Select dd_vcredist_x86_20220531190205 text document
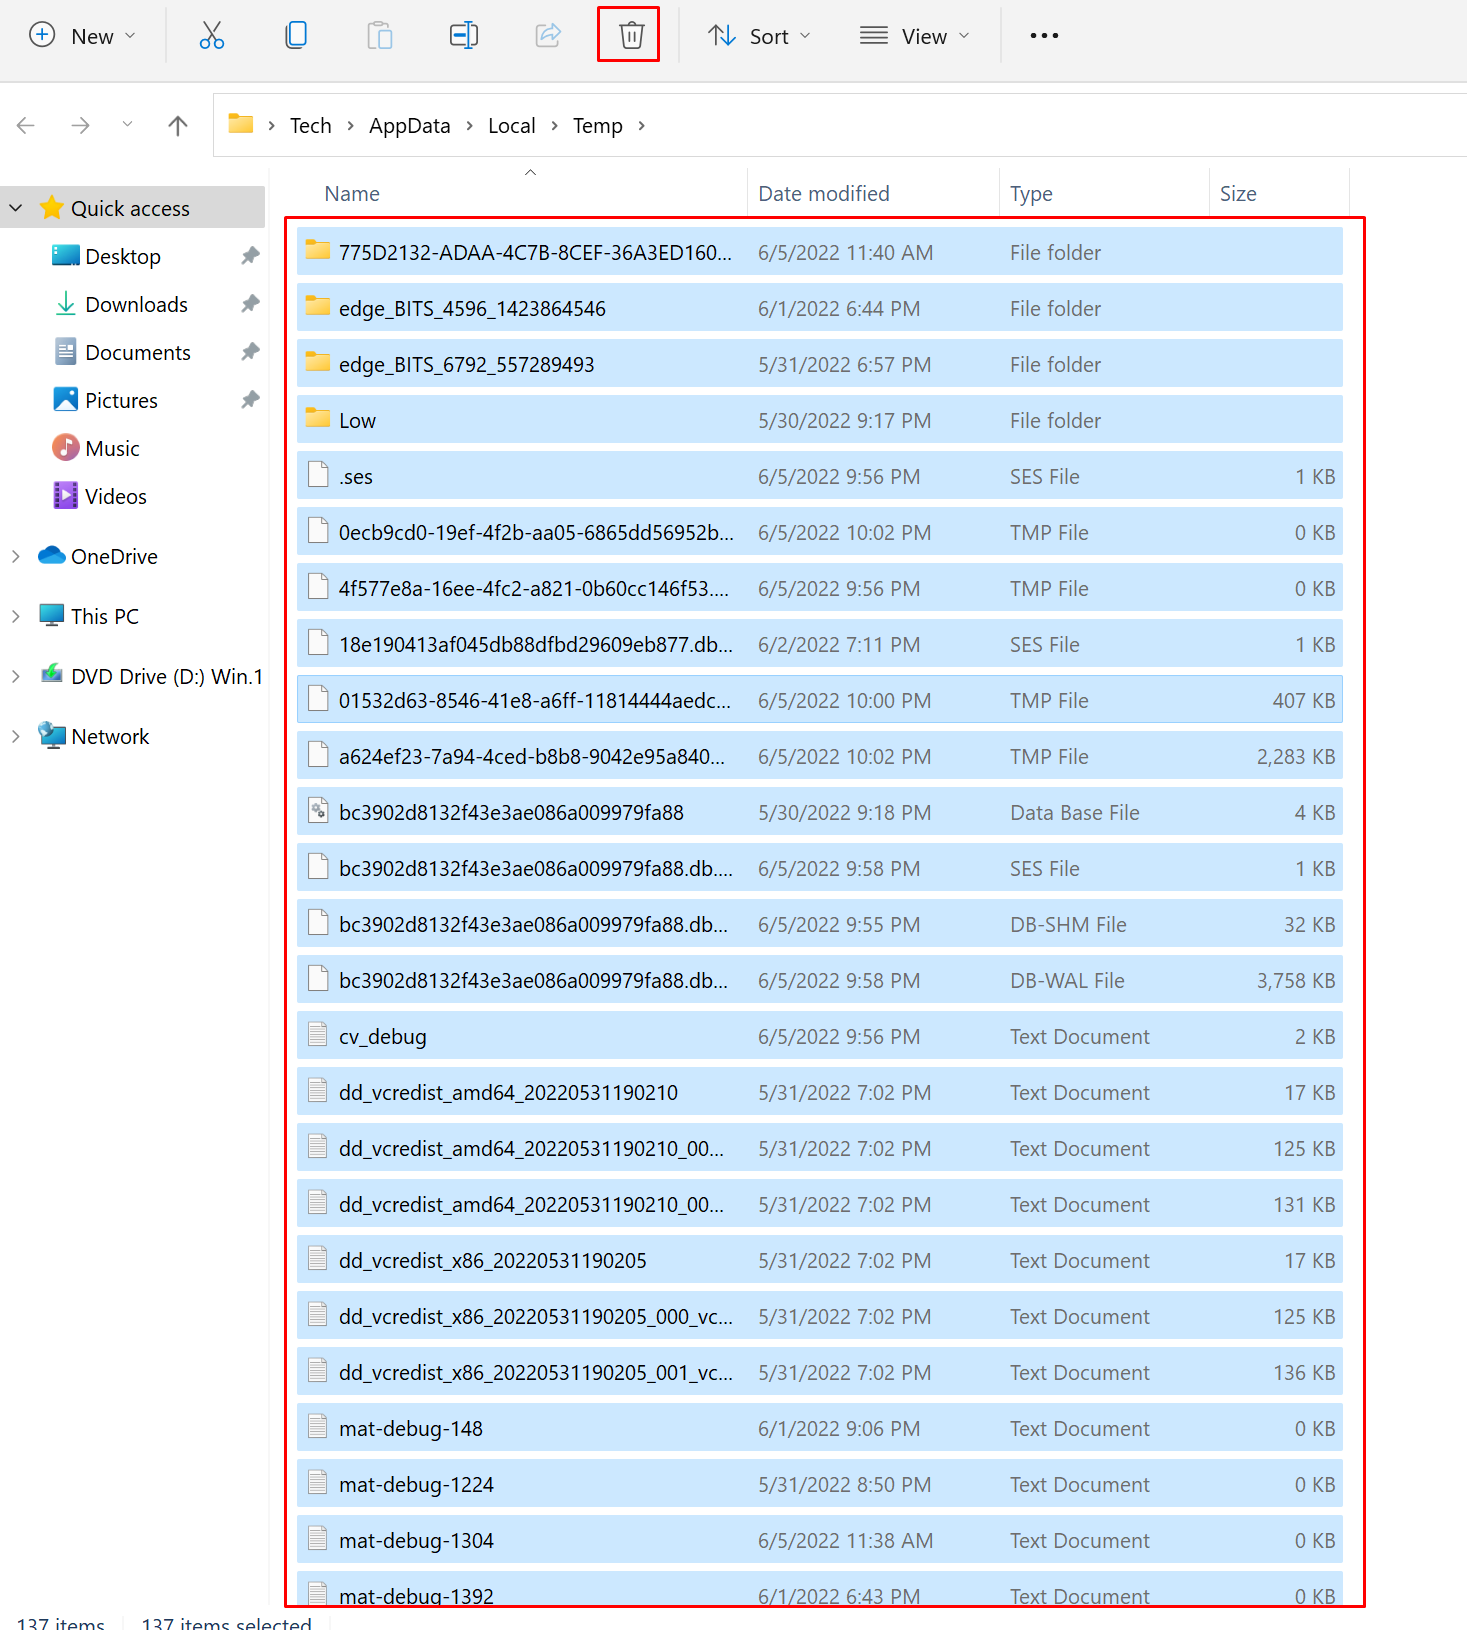The height and width of the screenshot is (1630, 1467). 820,1260
